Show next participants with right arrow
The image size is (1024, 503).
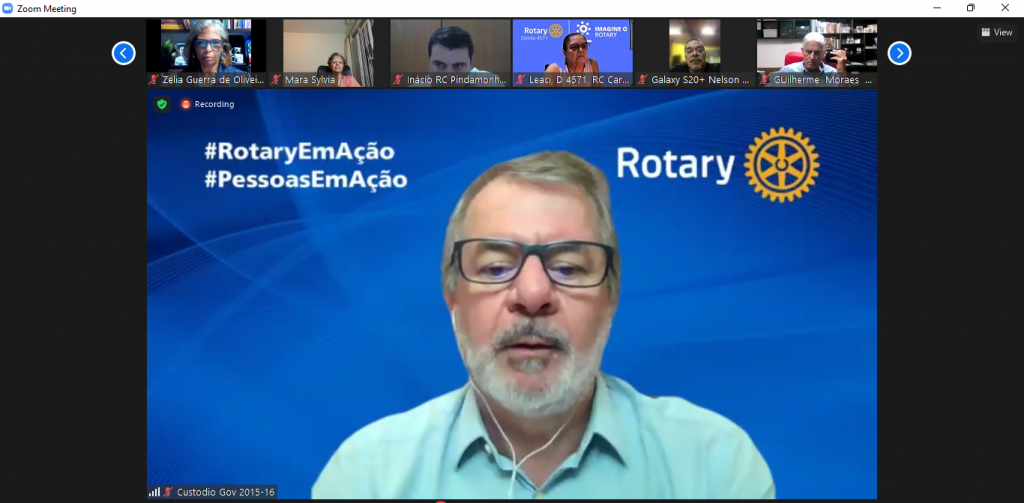click(899, 53)
